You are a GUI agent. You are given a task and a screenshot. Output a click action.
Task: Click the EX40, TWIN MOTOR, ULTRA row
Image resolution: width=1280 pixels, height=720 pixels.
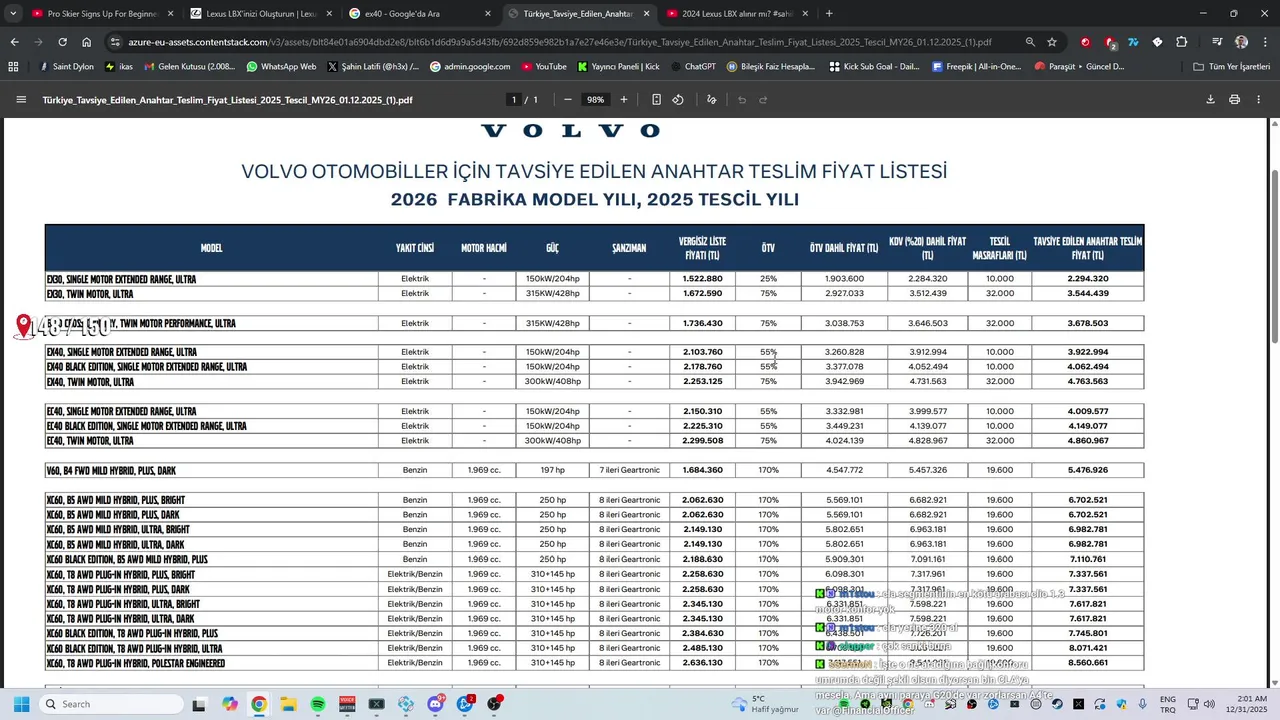click(x=594, y=381)
